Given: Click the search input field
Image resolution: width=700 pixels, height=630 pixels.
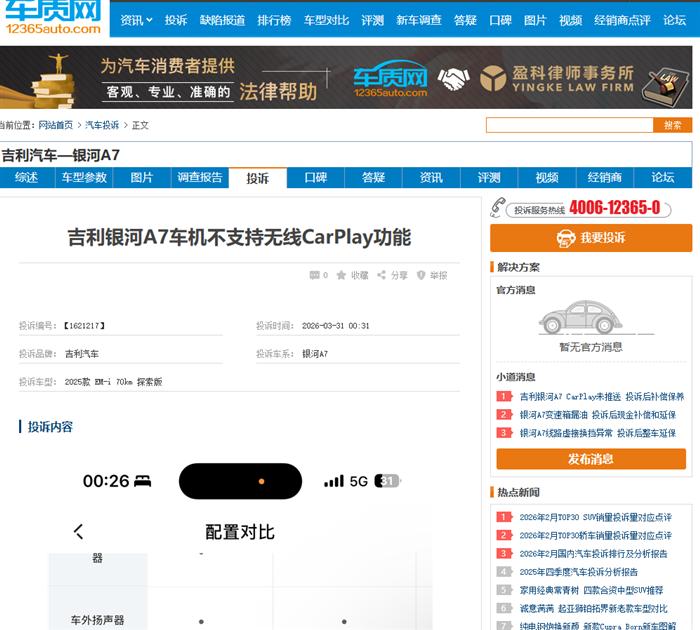Looking at the screenshot, I should (568, 125).
